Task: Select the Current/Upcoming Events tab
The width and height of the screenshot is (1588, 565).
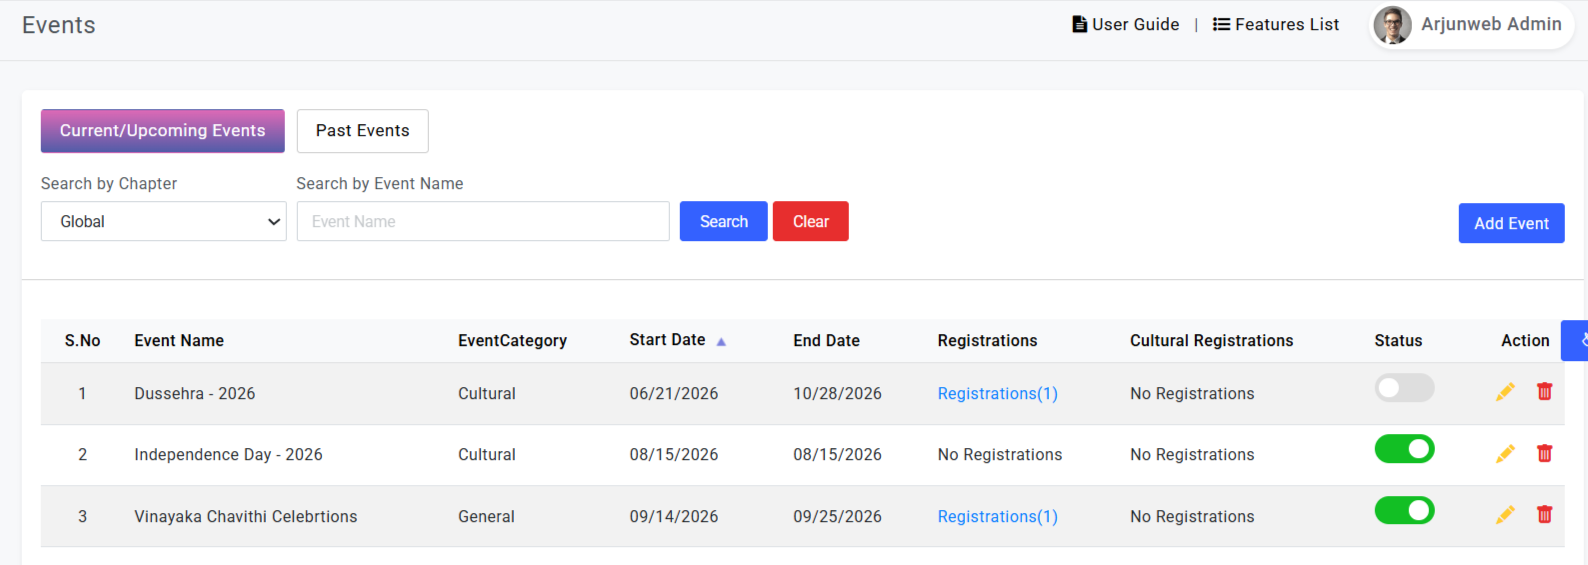Action: 163,131
